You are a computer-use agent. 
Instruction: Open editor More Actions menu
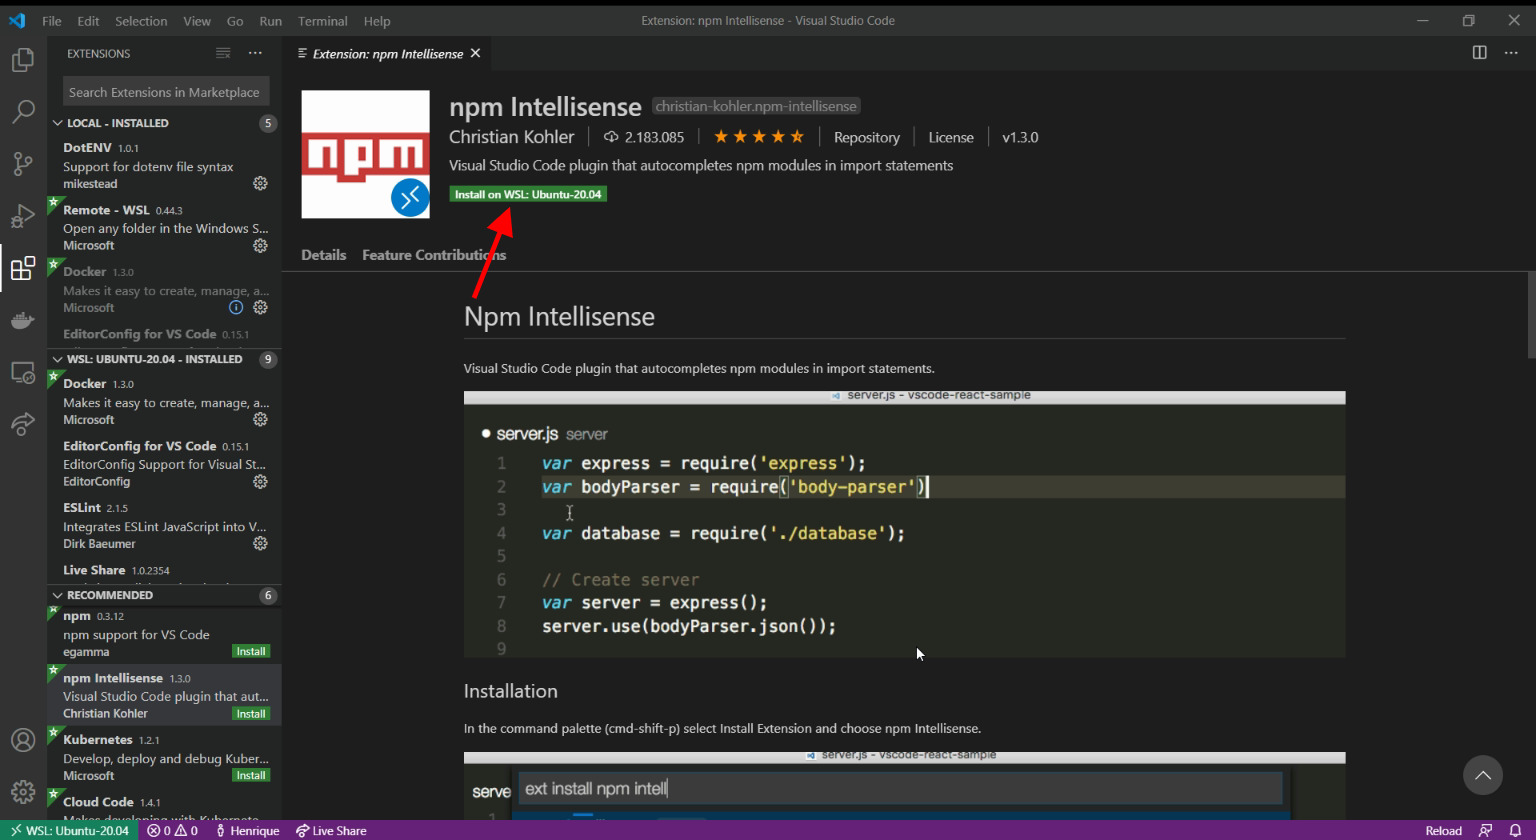point(1511,53)
